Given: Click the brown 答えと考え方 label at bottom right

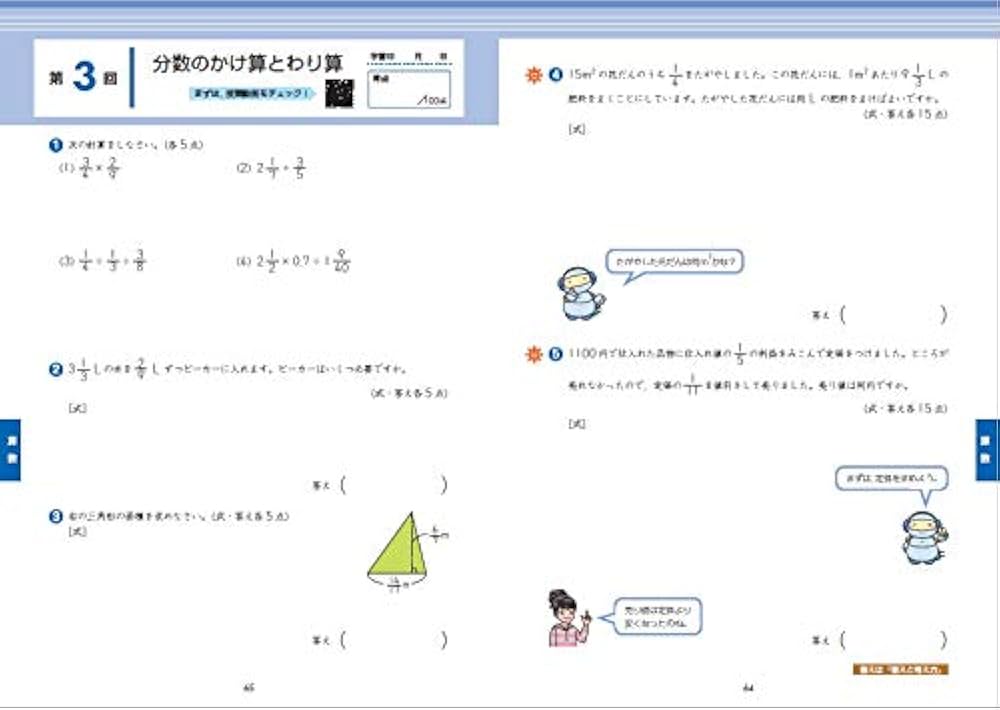Looking at the screenshot, I should pyautogui.click(x=901, y=669).
